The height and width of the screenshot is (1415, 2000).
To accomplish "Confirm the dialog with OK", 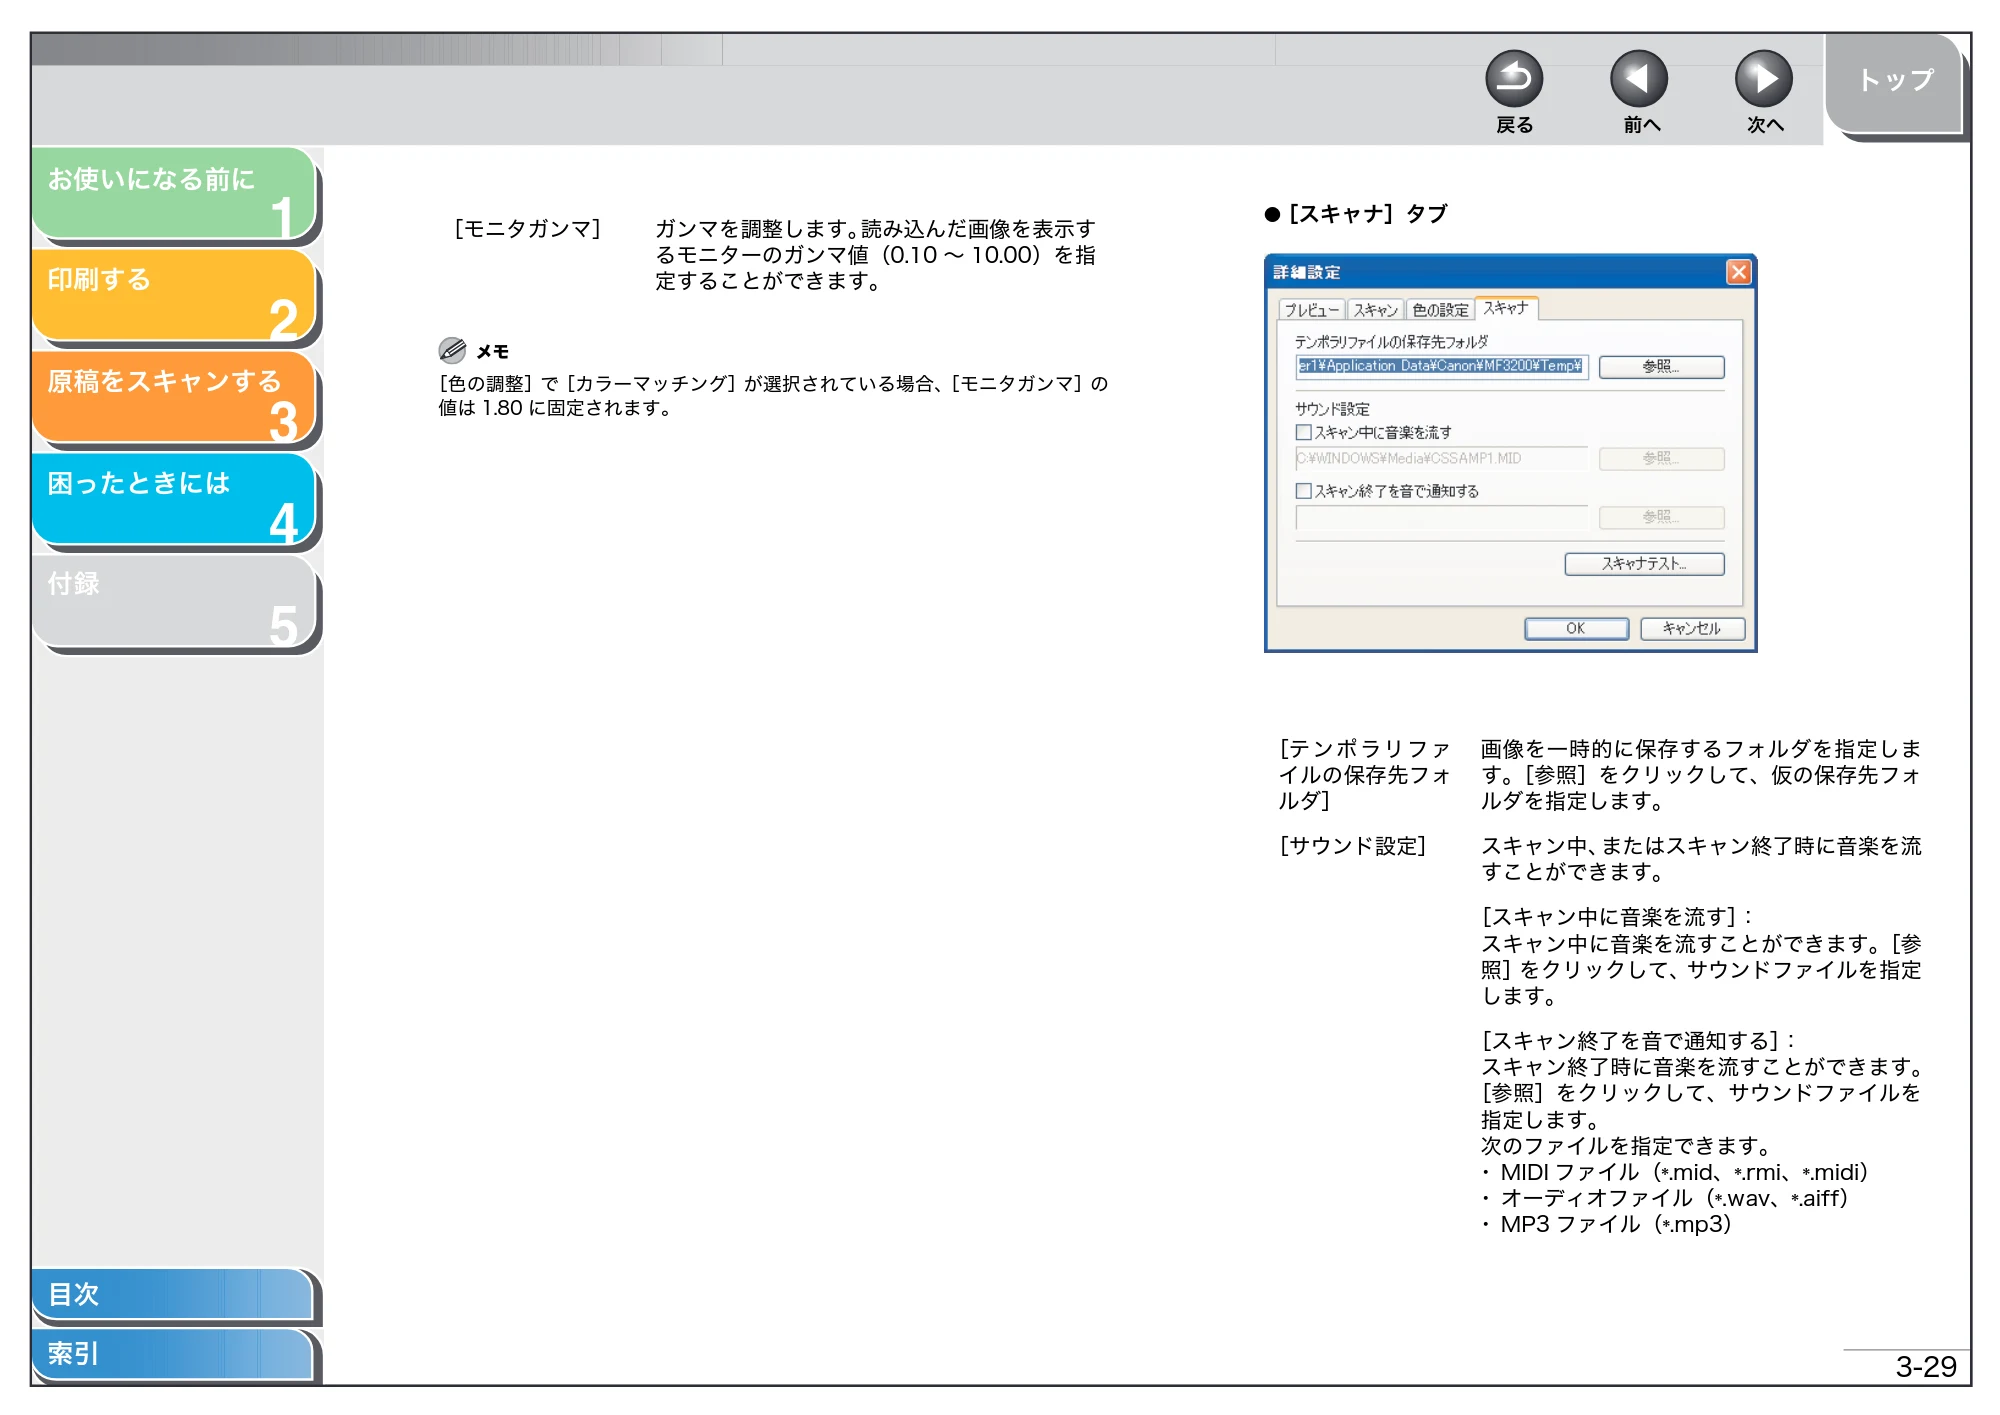I will point(1576,628).
